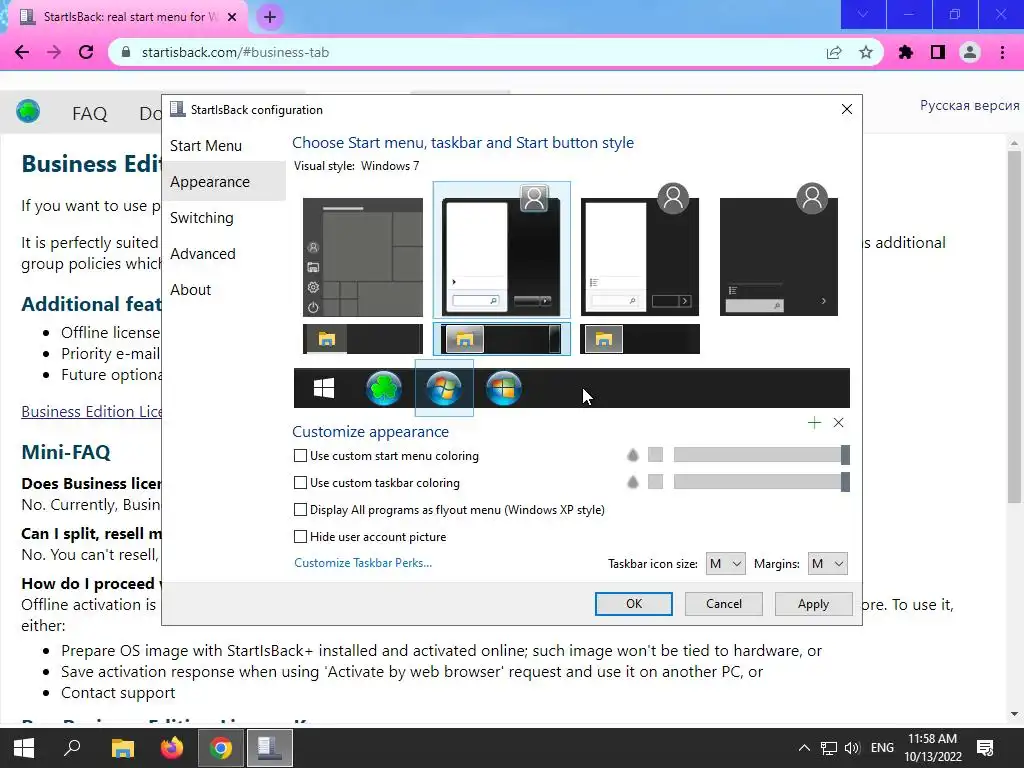Click the taskbar color swatch
Viewport: 1024px width, 768px height.
click(655, 481)
